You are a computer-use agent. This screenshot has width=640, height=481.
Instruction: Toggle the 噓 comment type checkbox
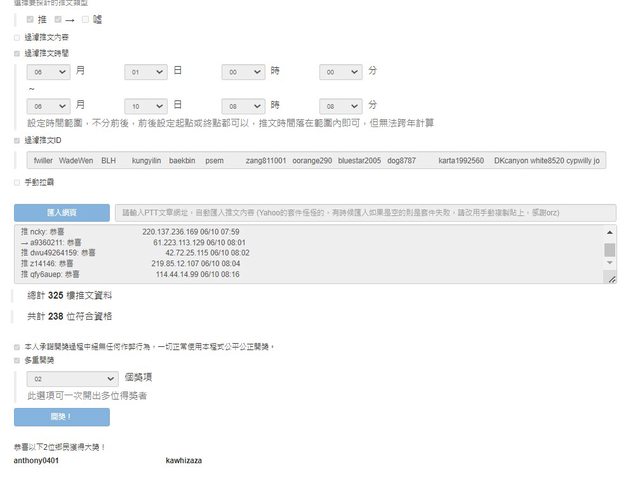click(x=86, y=19)
